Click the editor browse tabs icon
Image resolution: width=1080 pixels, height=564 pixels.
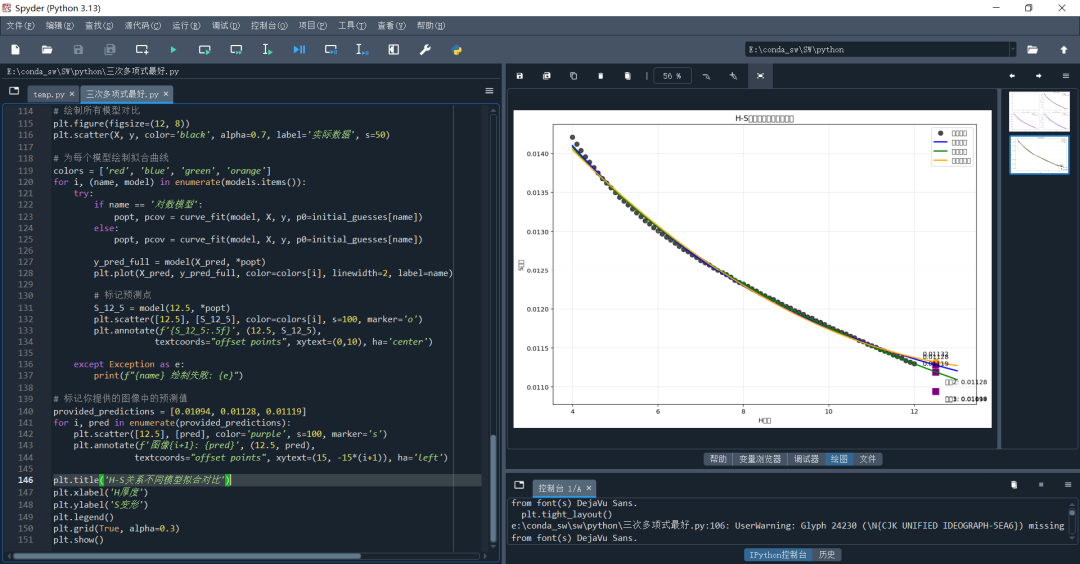(14, 91)
